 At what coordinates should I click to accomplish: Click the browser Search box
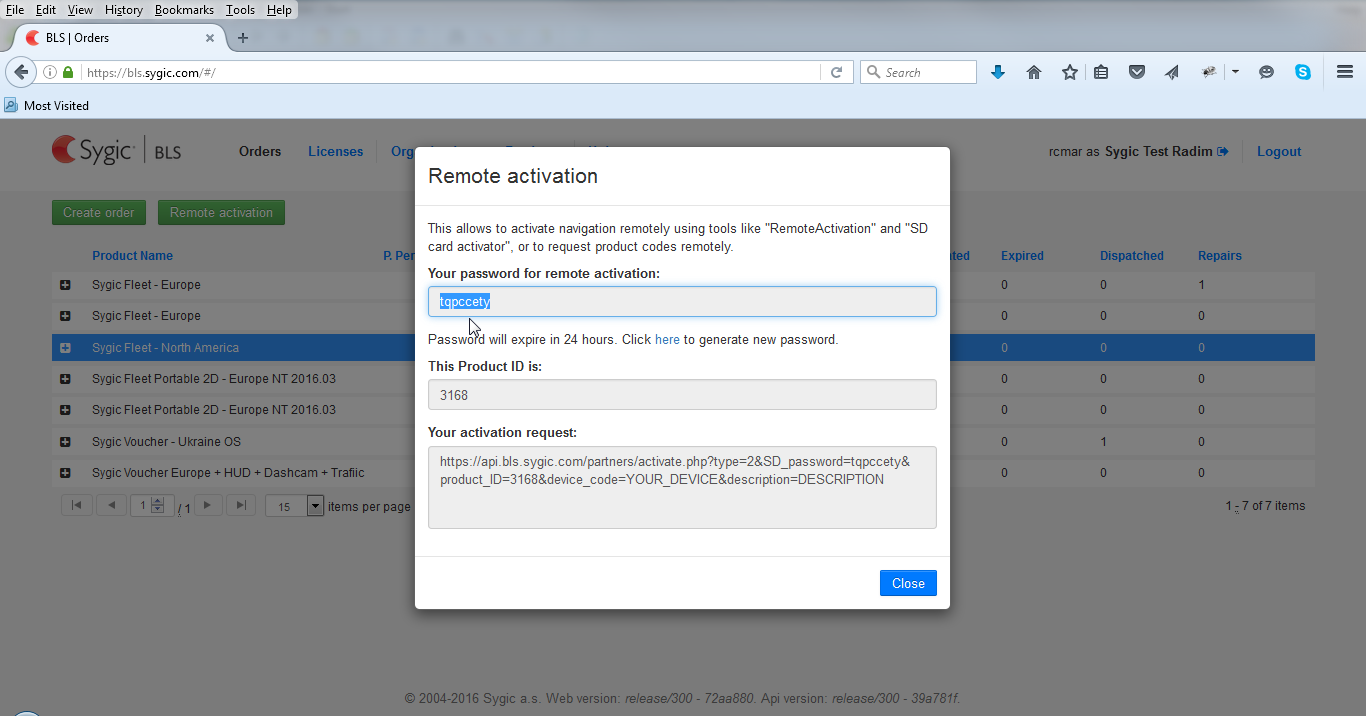[x=918, y=72]
